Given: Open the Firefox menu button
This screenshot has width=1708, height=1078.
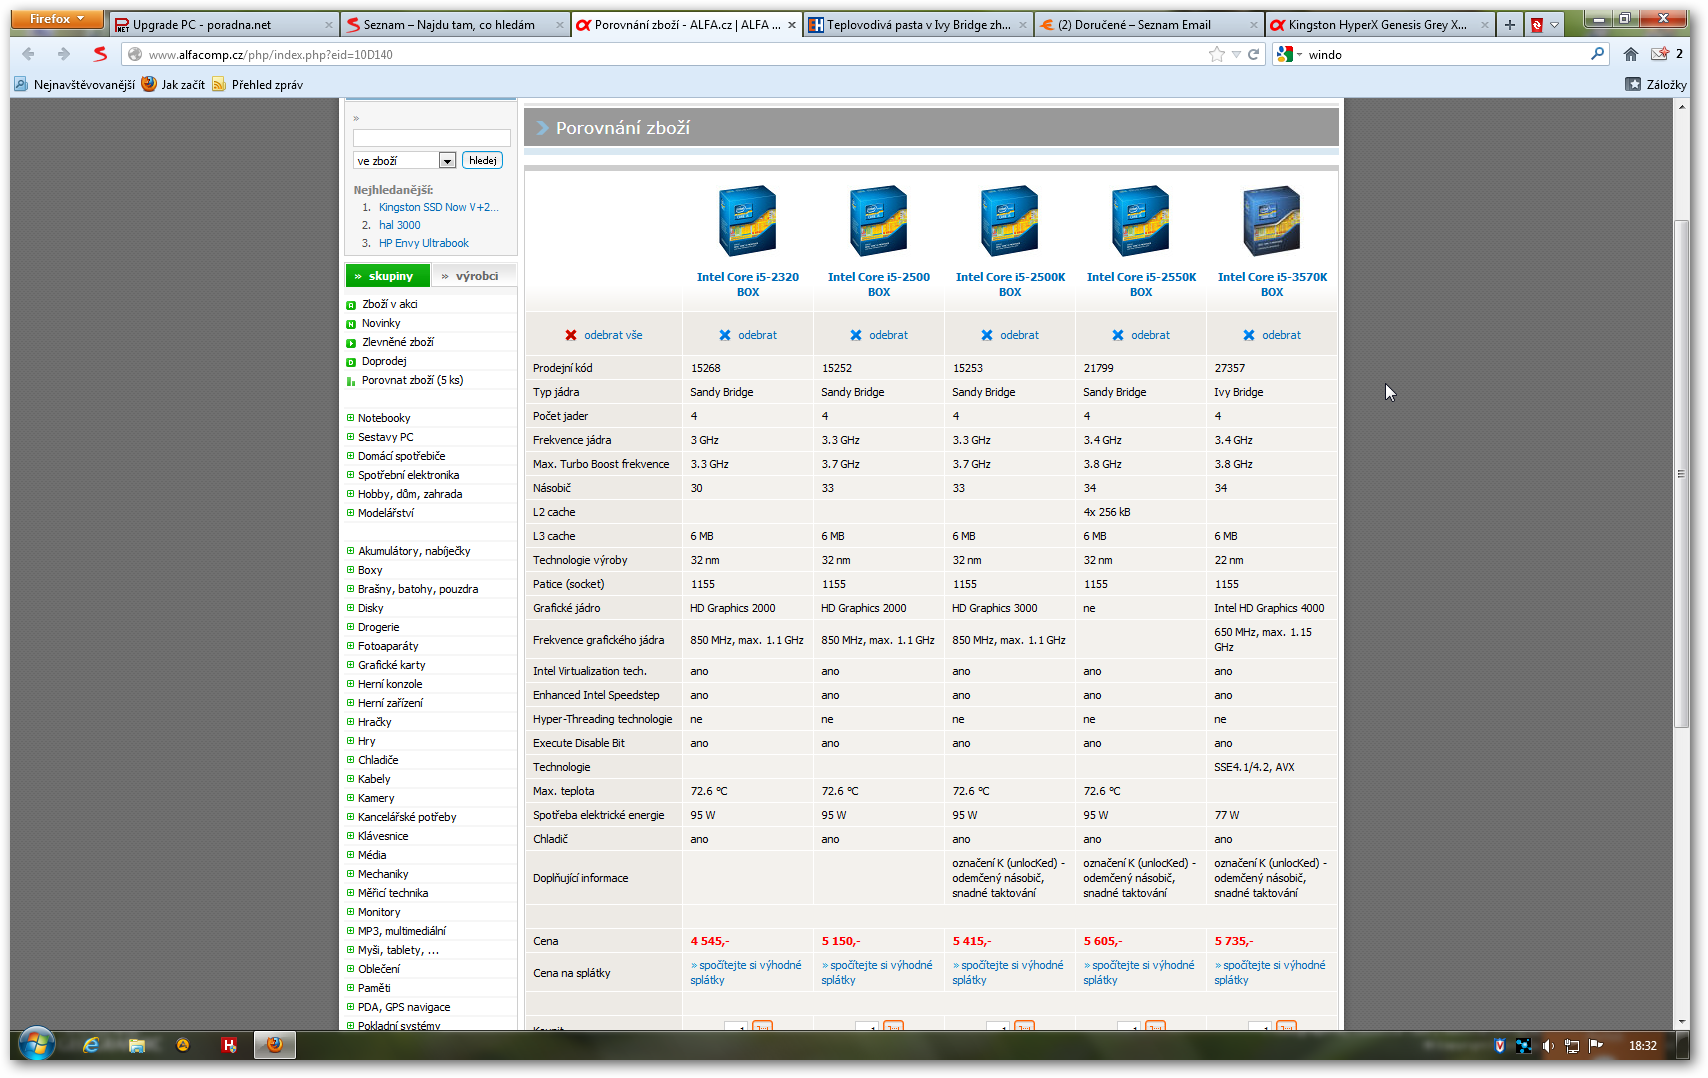Looking at the screenshot, I should (x=57, y=19).
